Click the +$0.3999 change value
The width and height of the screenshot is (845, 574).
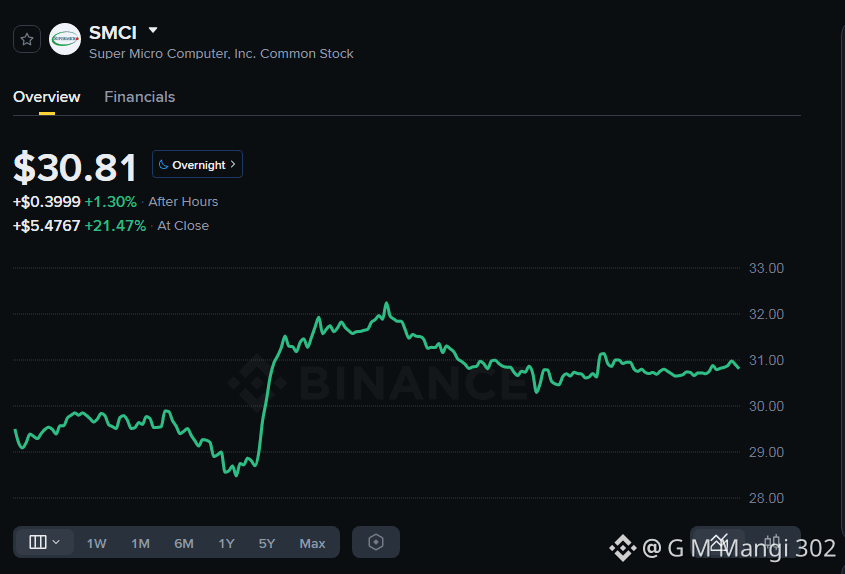click(x=47, y=202)
